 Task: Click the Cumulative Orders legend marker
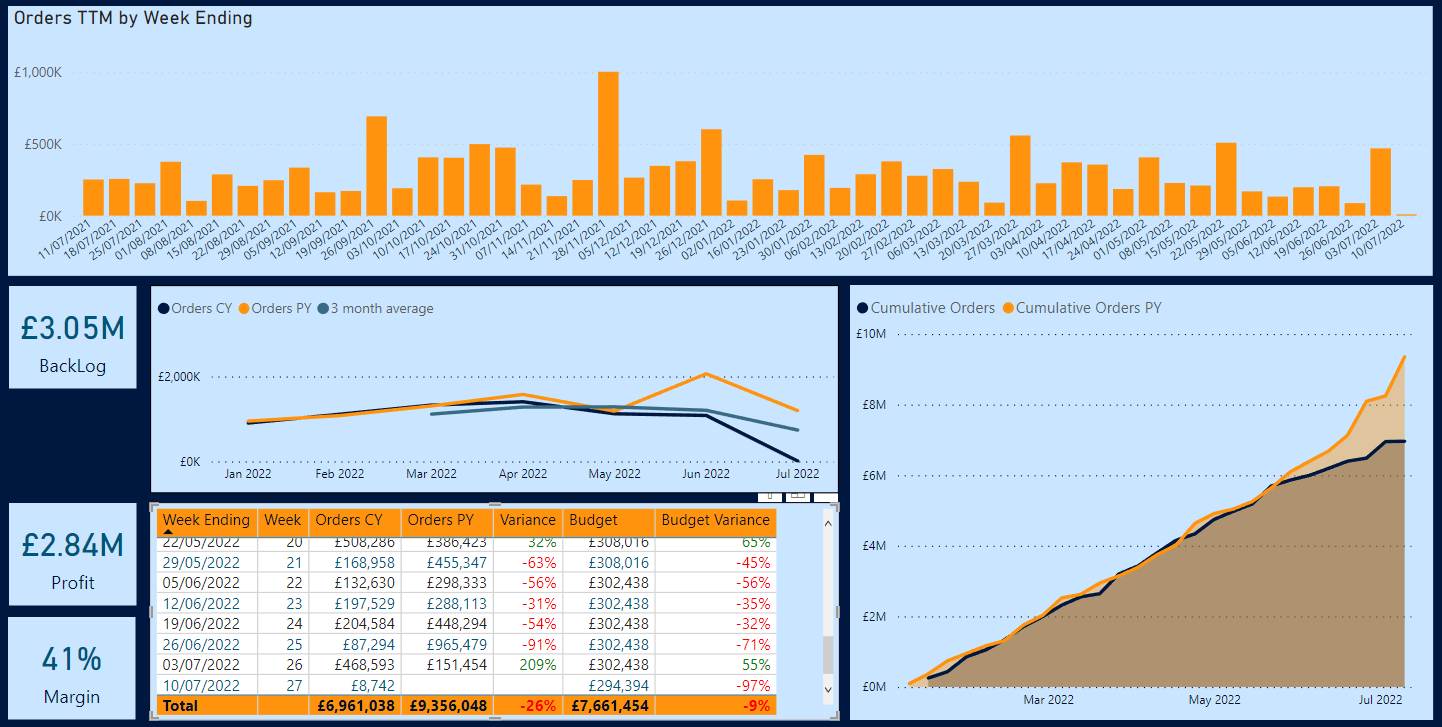(x=862, y=308)
